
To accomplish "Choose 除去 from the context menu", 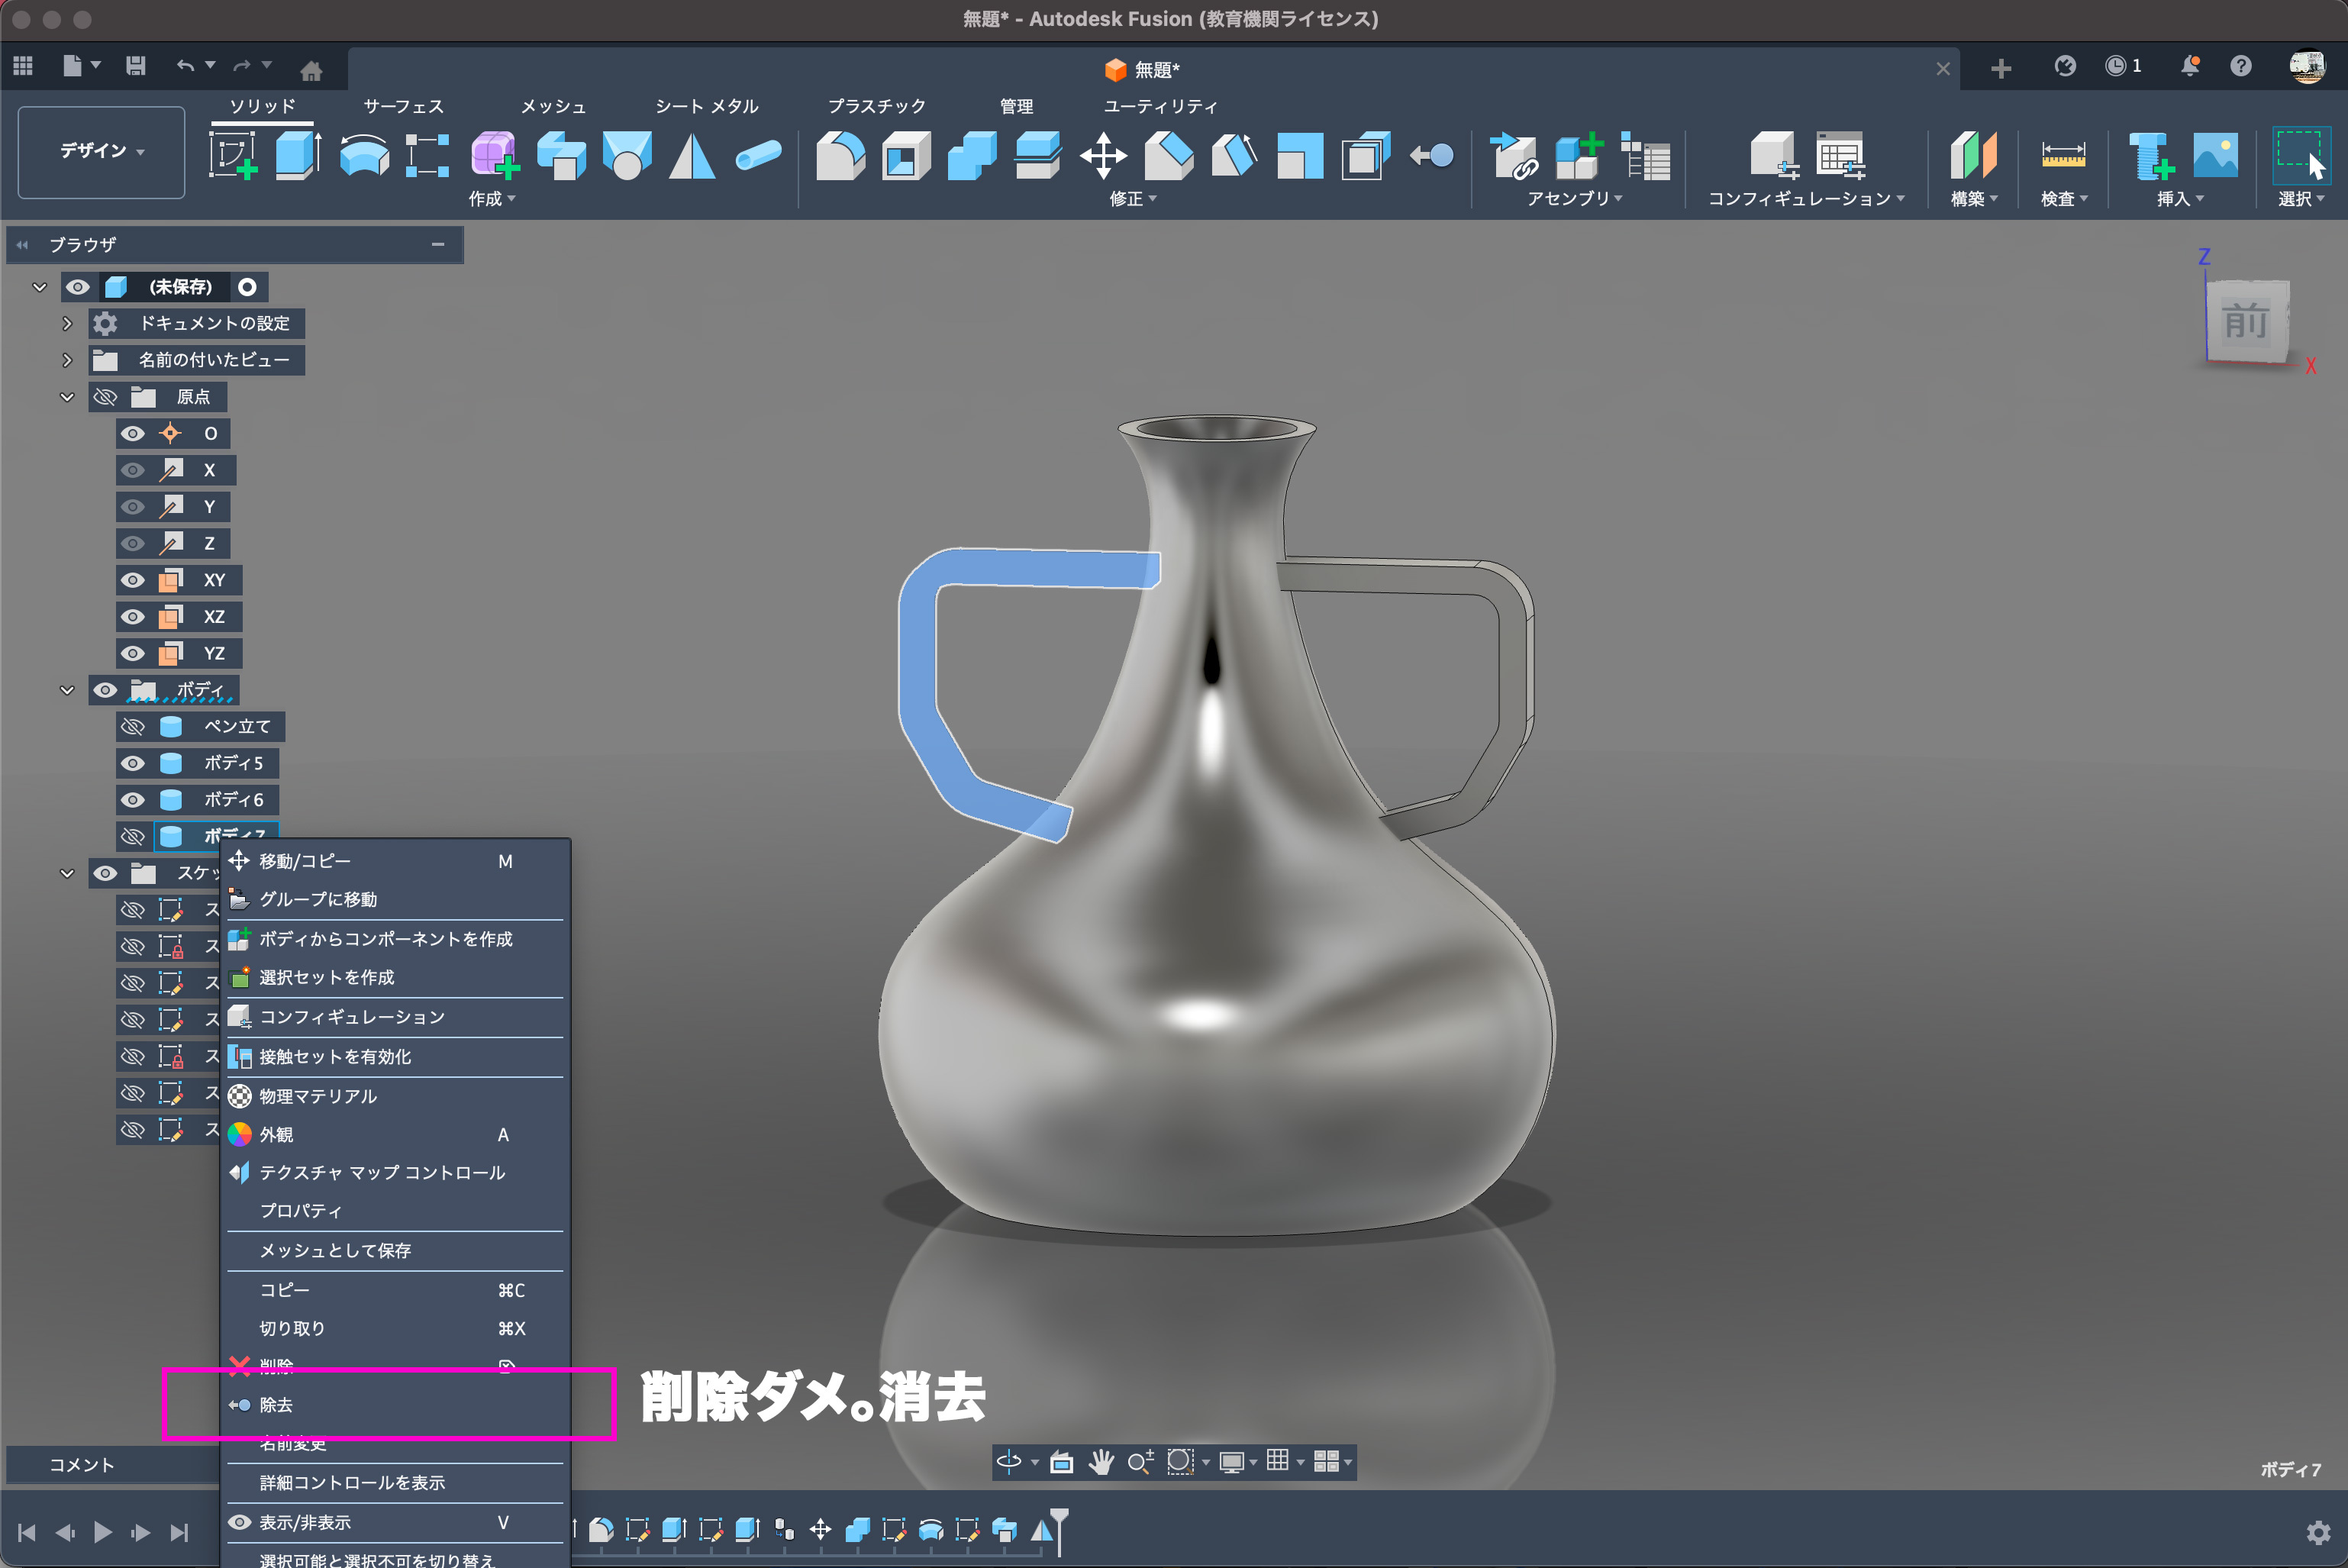I will pyautogui.click(x=276, y=1405).
